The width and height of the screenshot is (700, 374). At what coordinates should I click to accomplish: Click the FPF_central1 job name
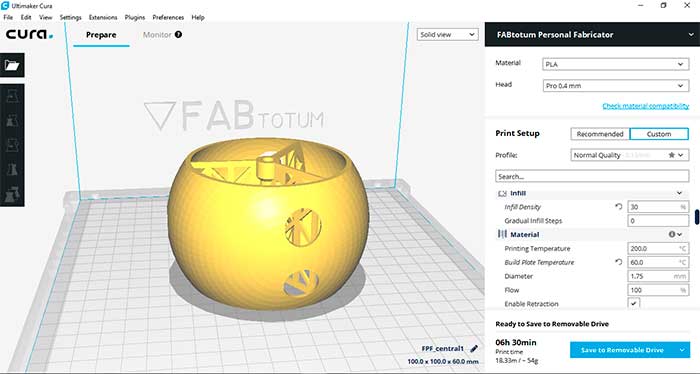[442, 349]
